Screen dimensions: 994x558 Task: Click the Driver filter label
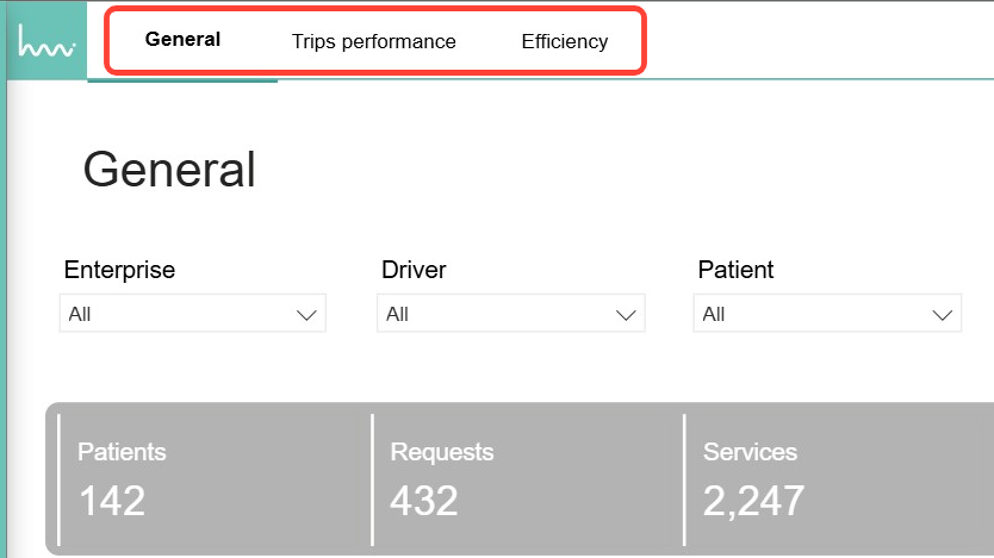click(413, 270)
